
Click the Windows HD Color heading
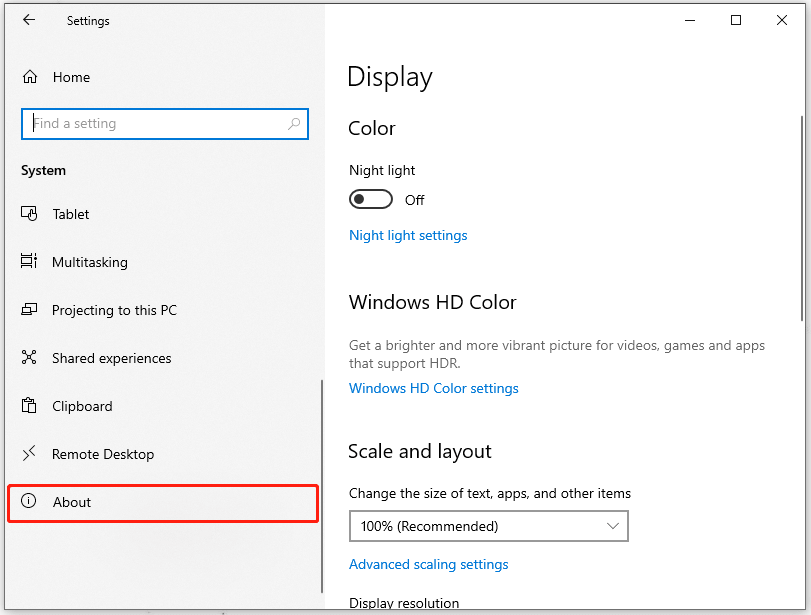coord(432,302)
